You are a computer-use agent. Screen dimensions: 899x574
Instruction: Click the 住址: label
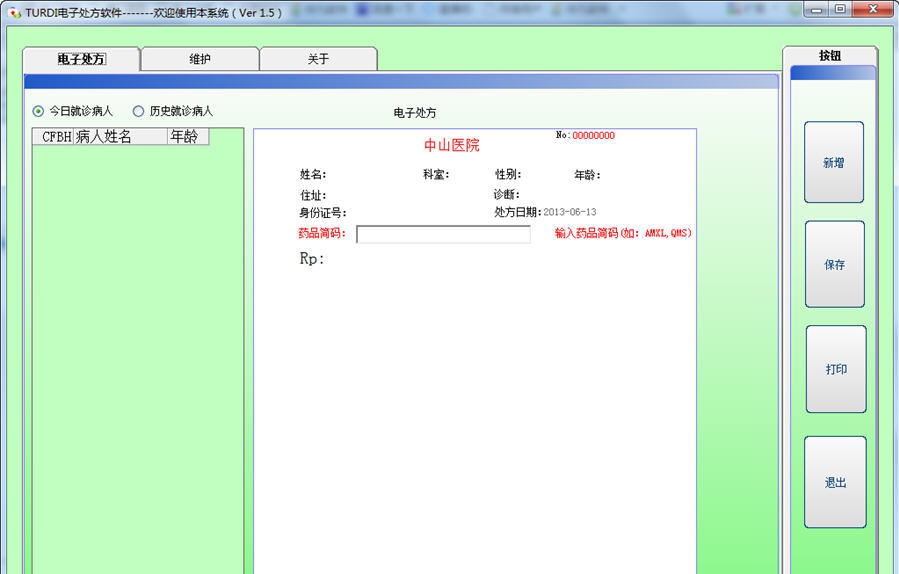pyautogui.click(x=313, y=195)
